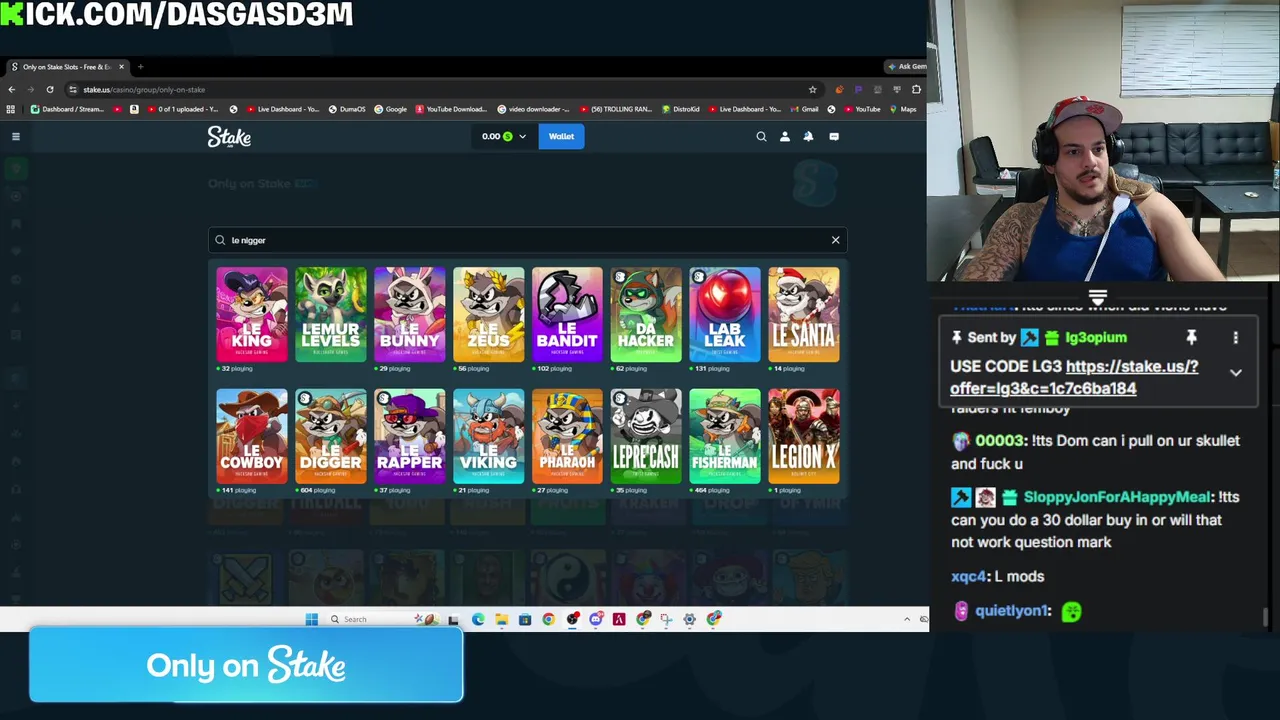Launch the Lab Leak slot

pyautogui.click(x=726, y=314)
